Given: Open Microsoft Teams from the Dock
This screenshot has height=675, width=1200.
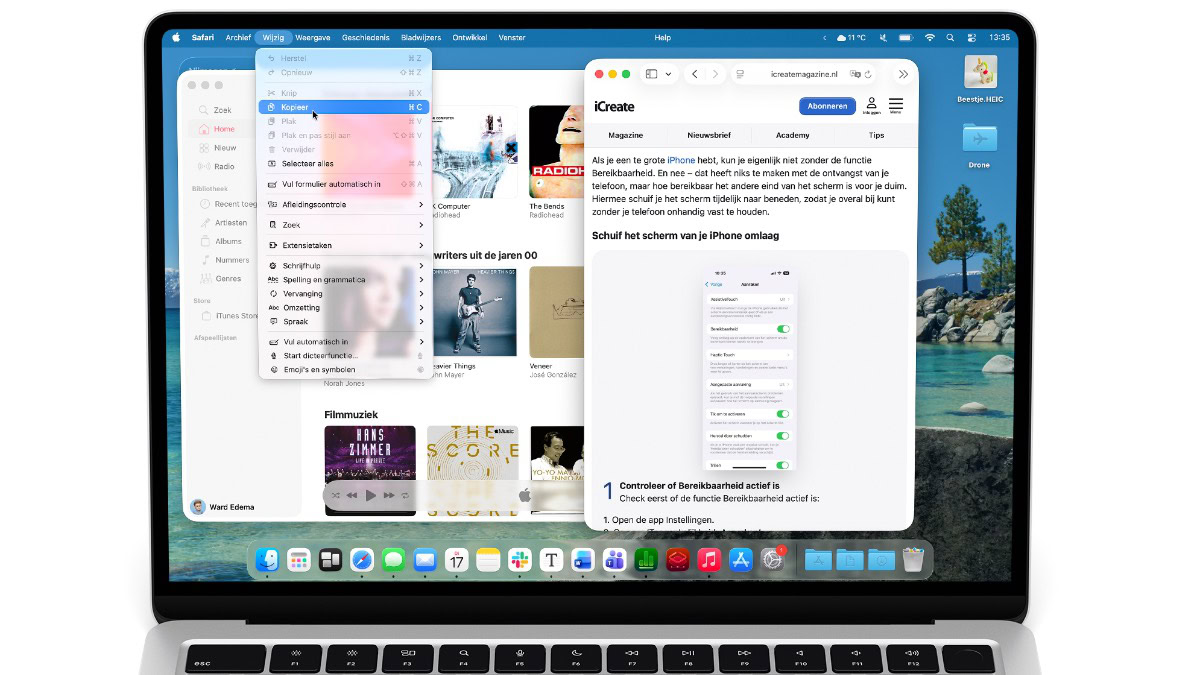Looking at the screenshot, I should [614, 560].
